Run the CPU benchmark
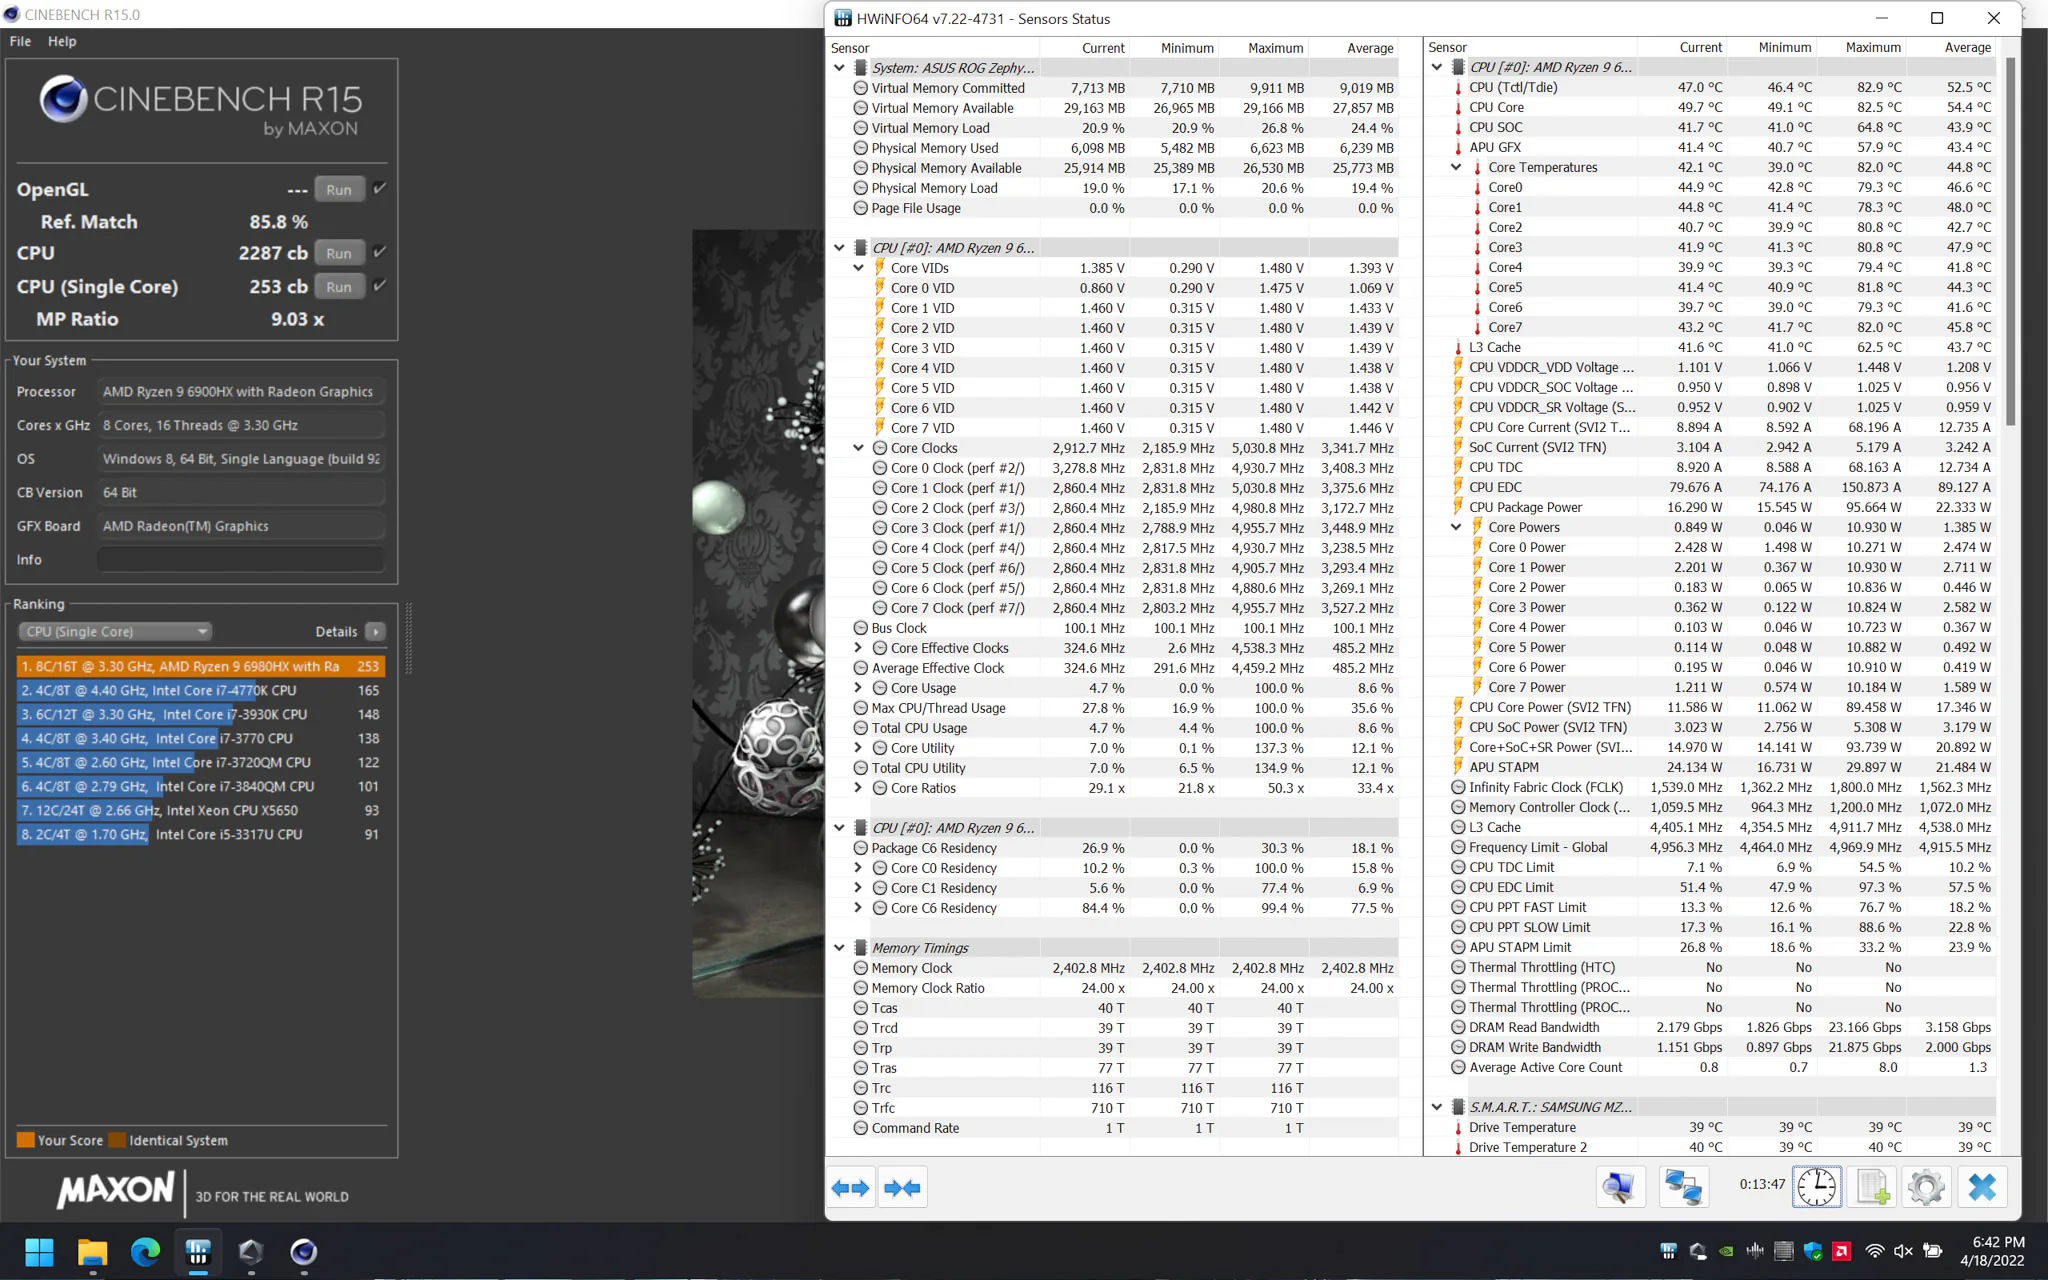Screen dimensions: 2048x1280 click(x=339, y=253)
